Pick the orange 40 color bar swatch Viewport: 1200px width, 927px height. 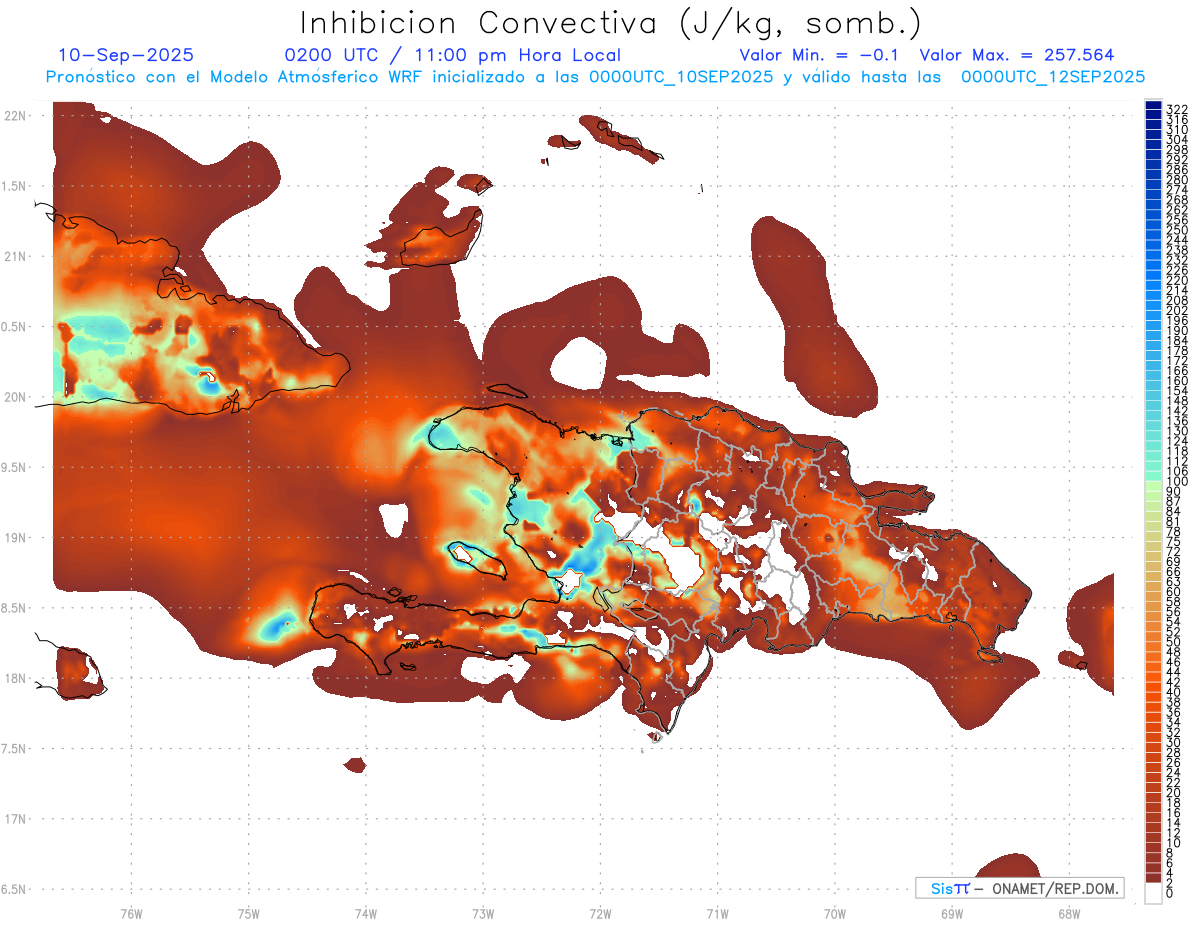pos(1153,692)
